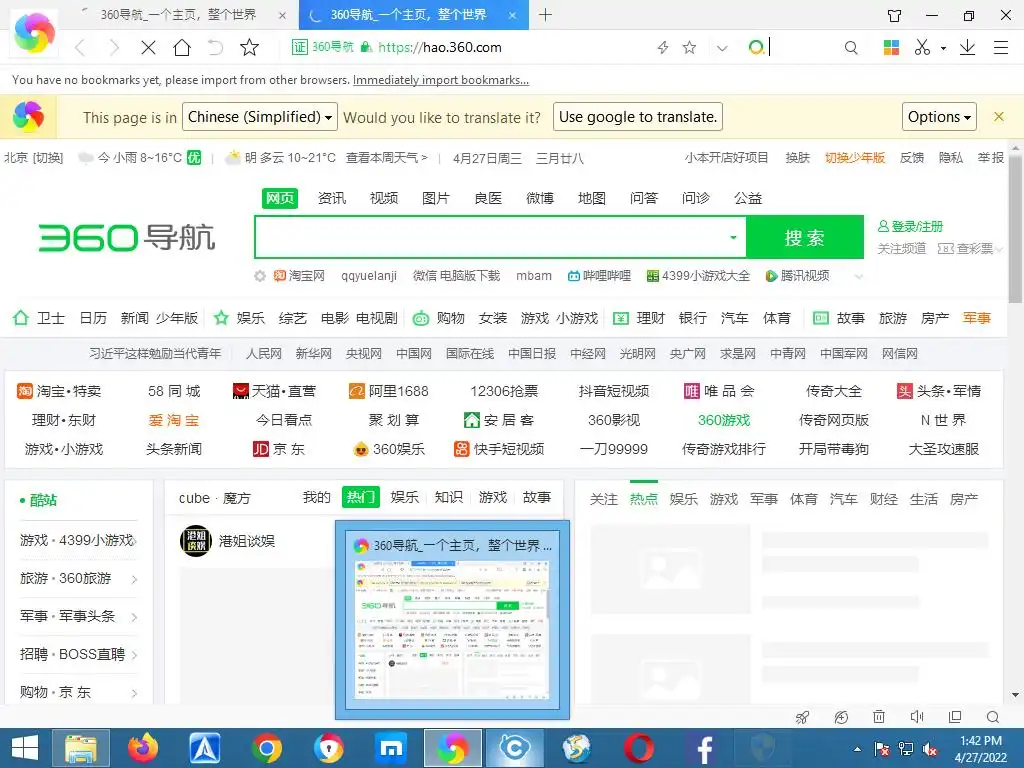Click the Windows Start button

(25, 748)
